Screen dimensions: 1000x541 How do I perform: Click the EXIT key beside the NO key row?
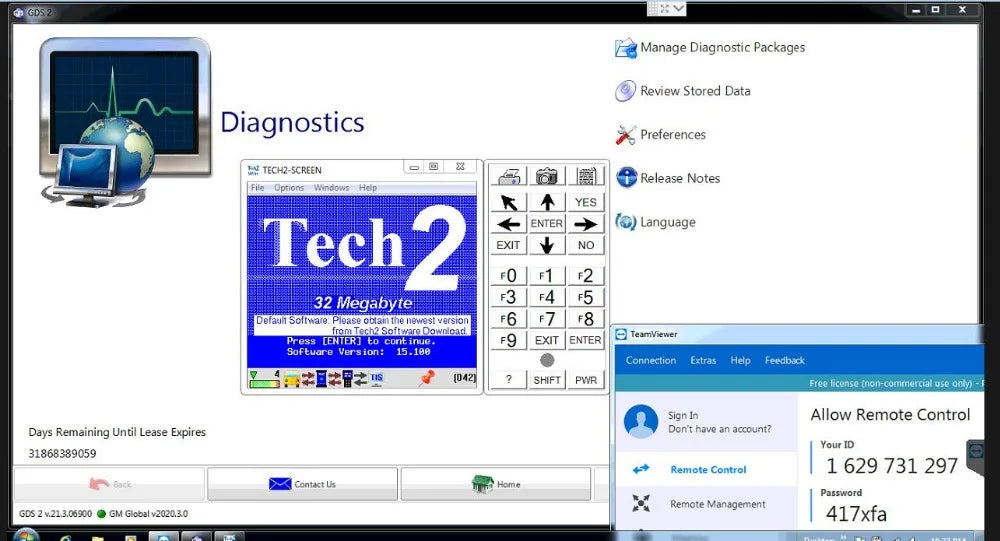pos(508,246)
